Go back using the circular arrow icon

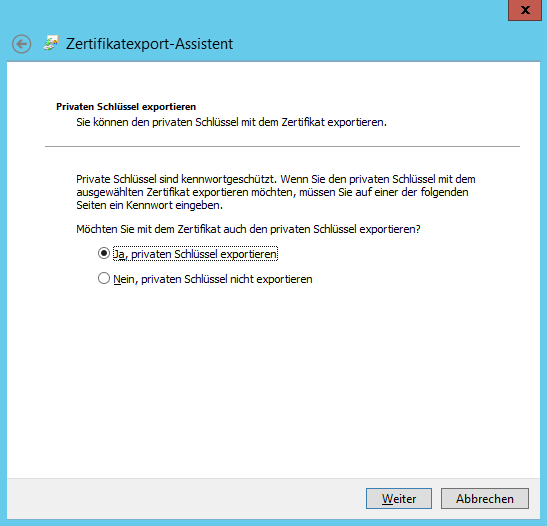point(21,44)
